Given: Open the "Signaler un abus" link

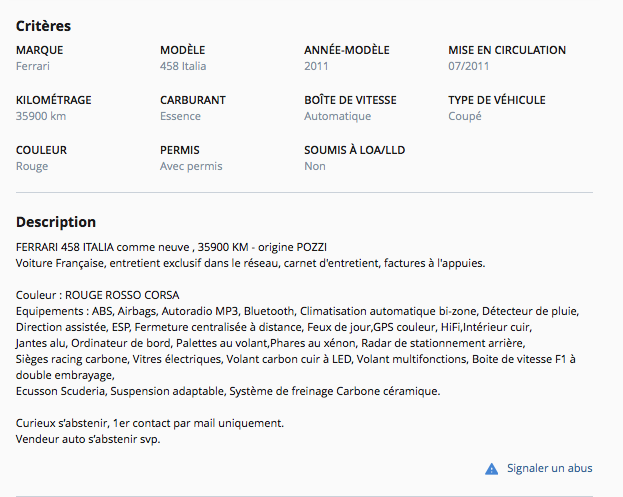Looking at the screenshot, I should 549,468.
